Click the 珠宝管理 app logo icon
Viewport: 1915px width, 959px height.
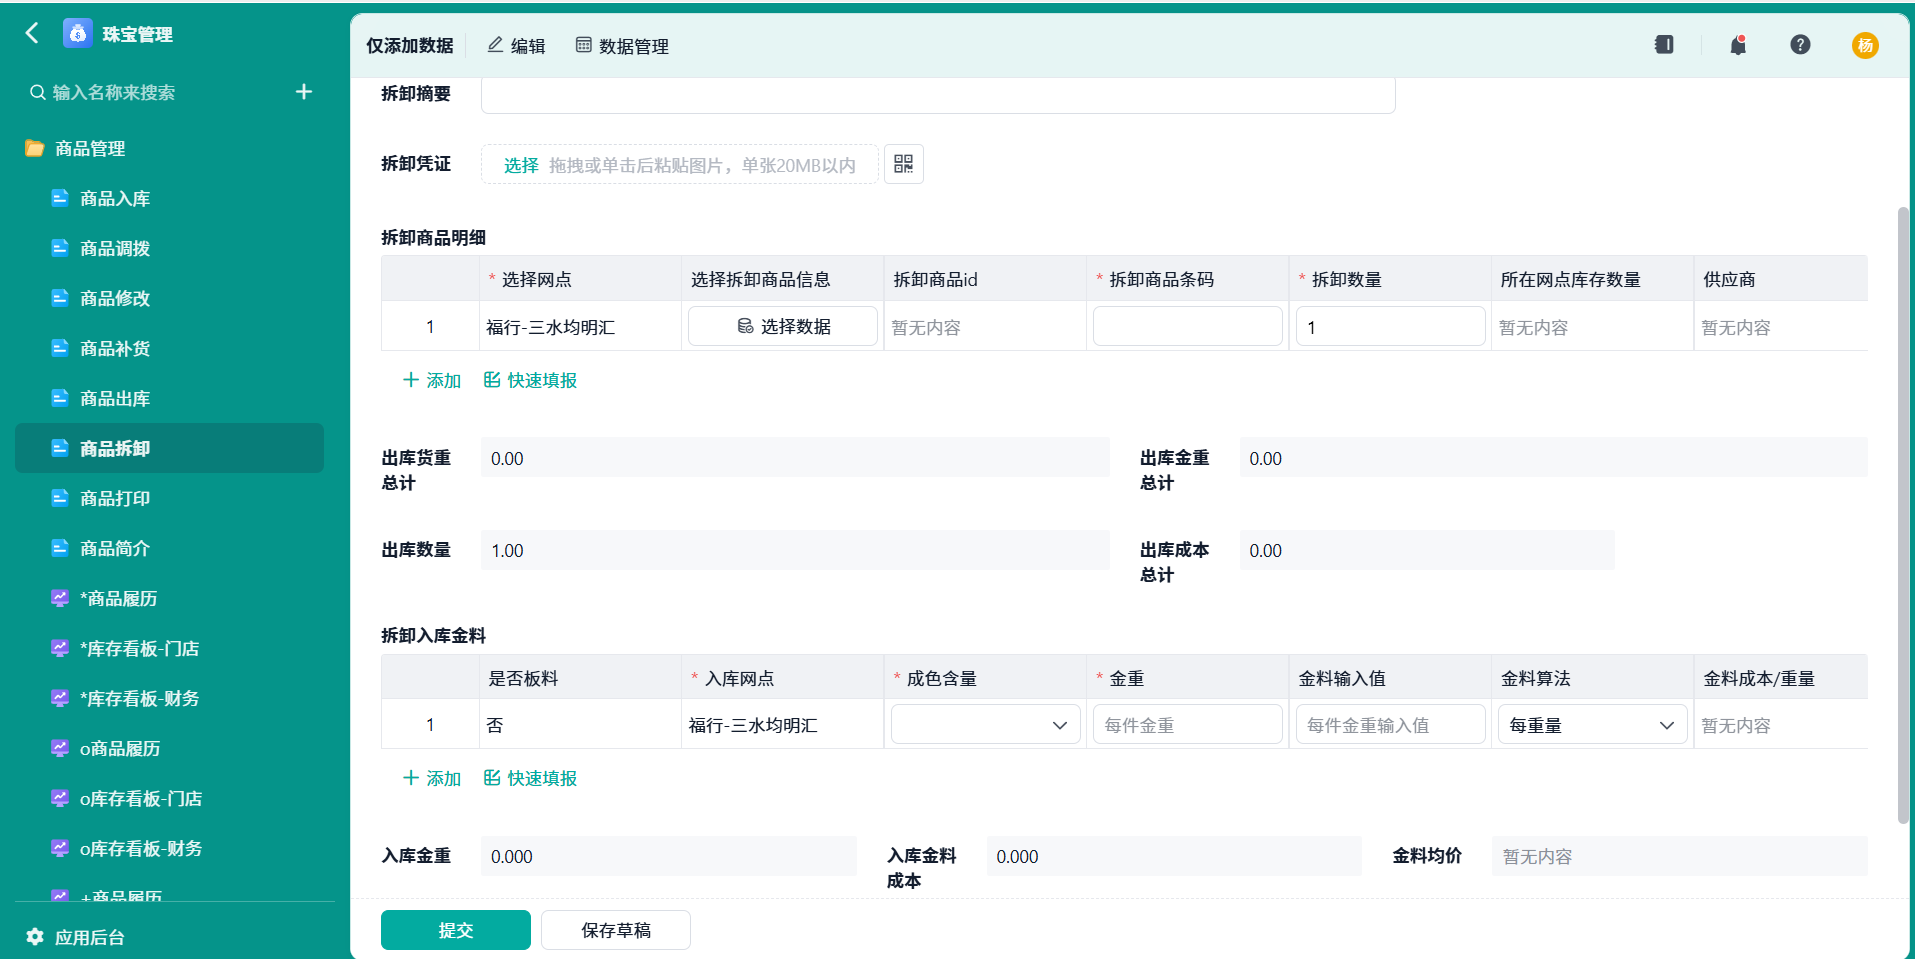pyautogui.click(x=77, y=33)
